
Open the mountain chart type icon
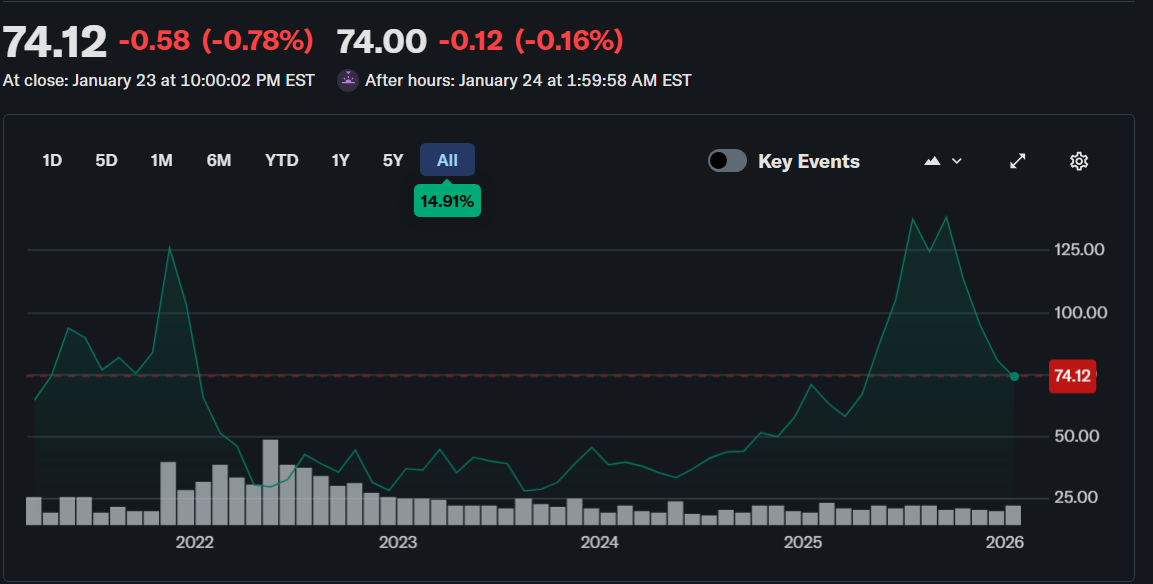[932, 161]
